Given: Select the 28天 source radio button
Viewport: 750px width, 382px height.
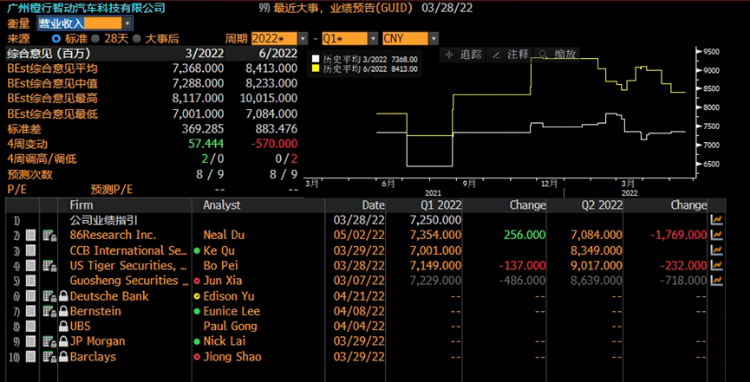Looking at the screenshot, I should tap(96, 39).
